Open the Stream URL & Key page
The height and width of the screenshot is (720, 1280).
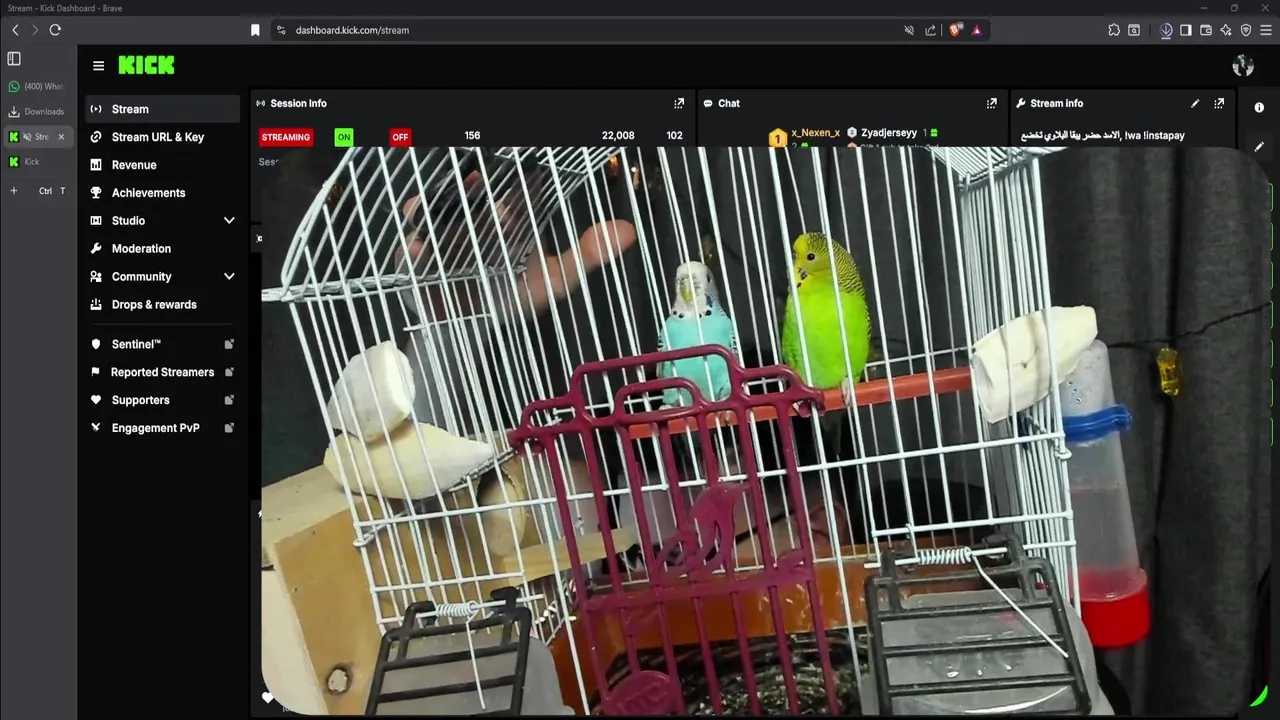point(162,137)
